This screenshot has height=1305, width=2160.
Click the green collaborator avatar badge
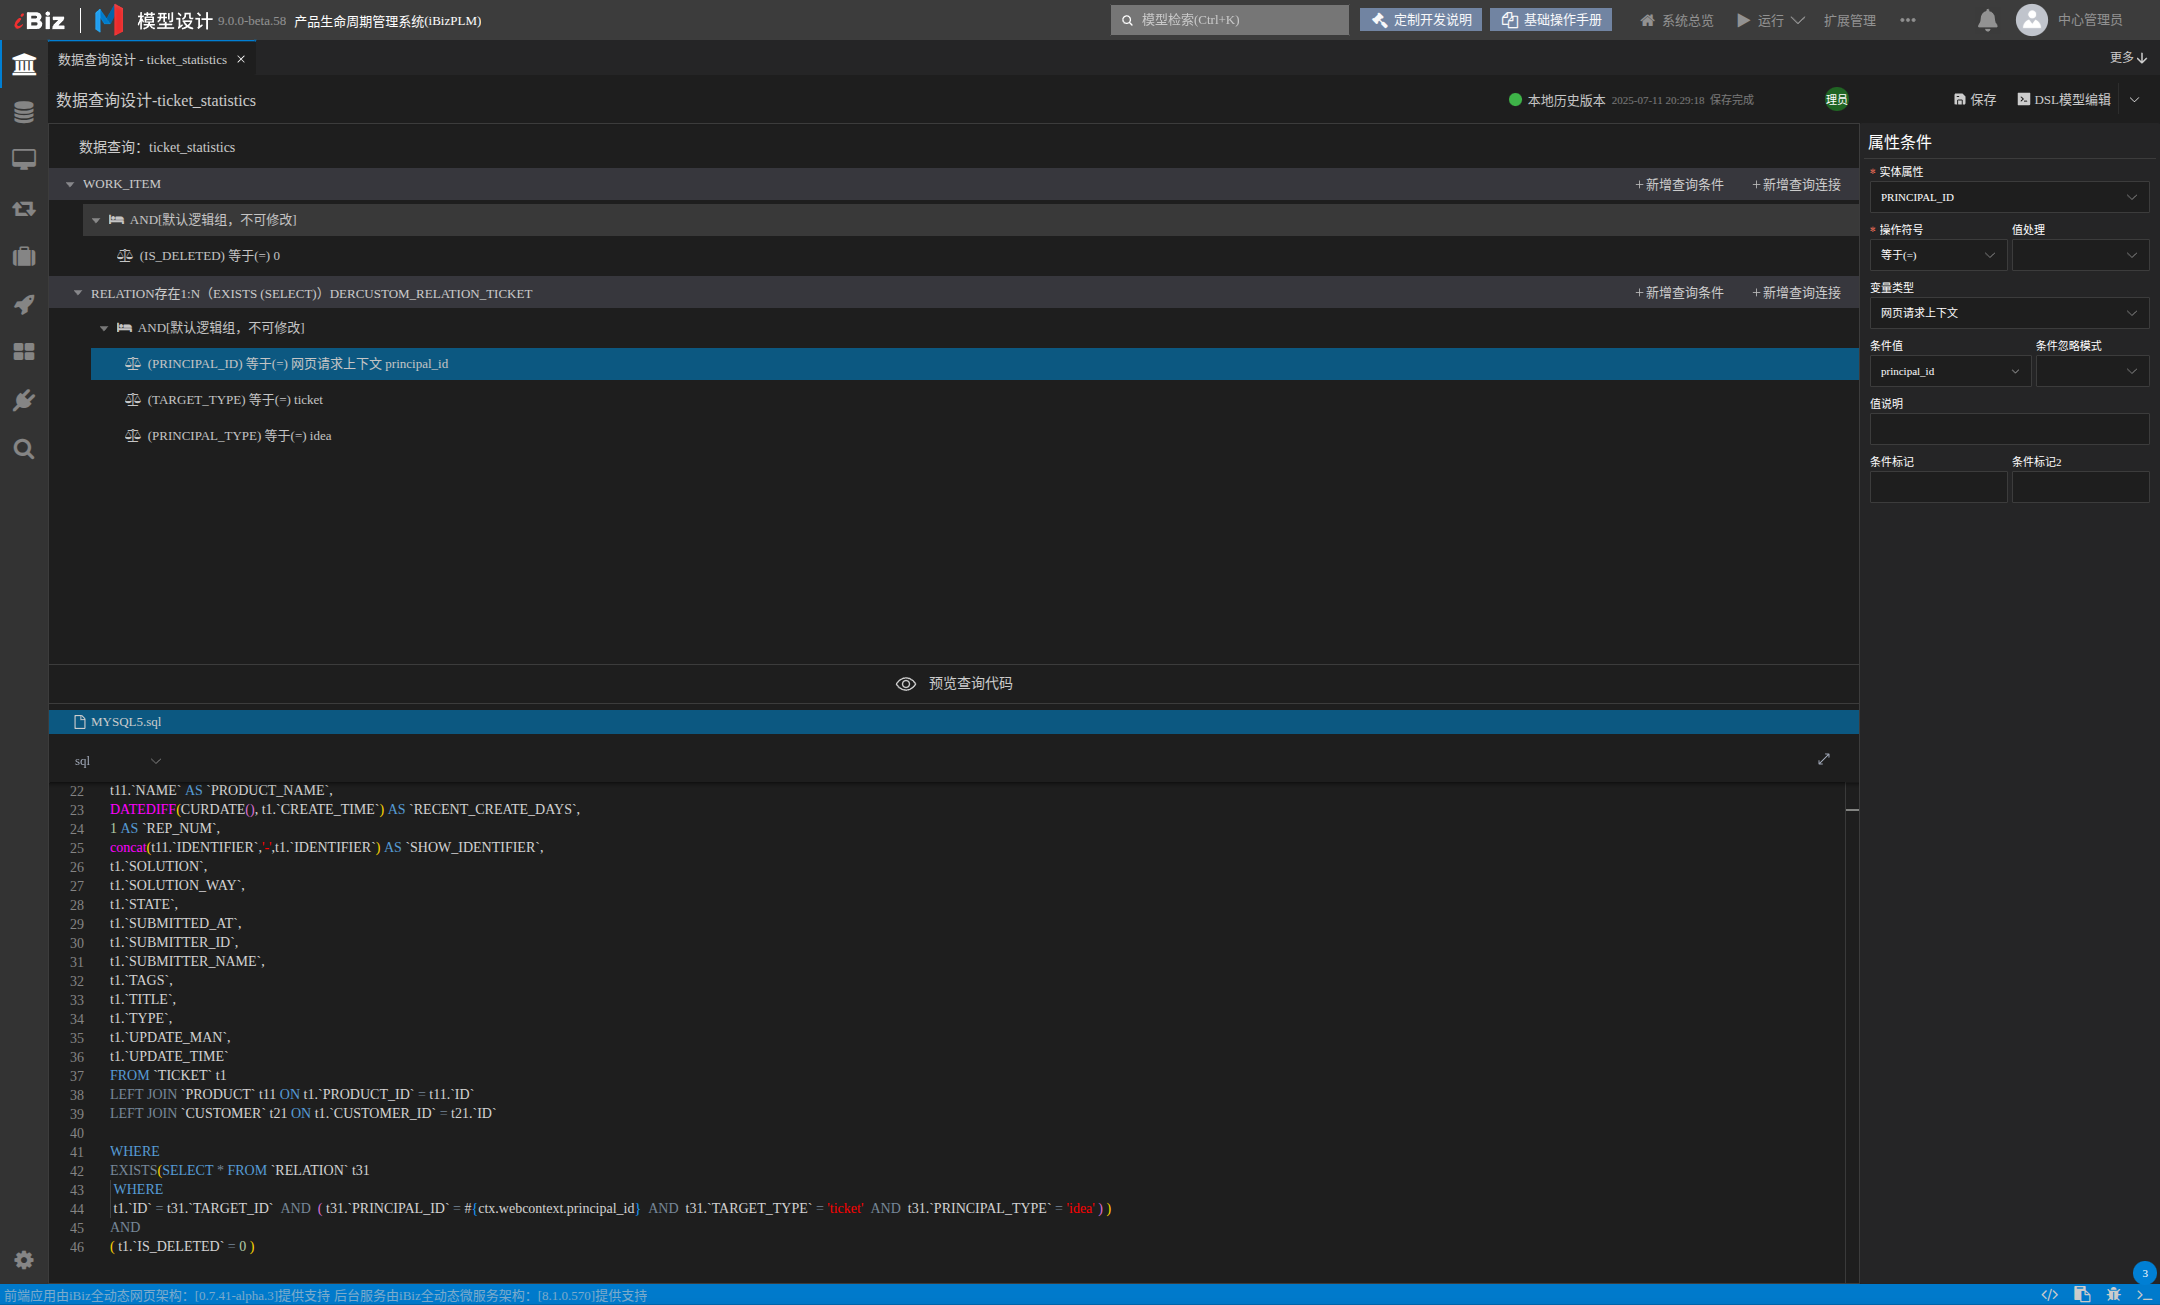pyautogui.click(x=1837, y=100)
